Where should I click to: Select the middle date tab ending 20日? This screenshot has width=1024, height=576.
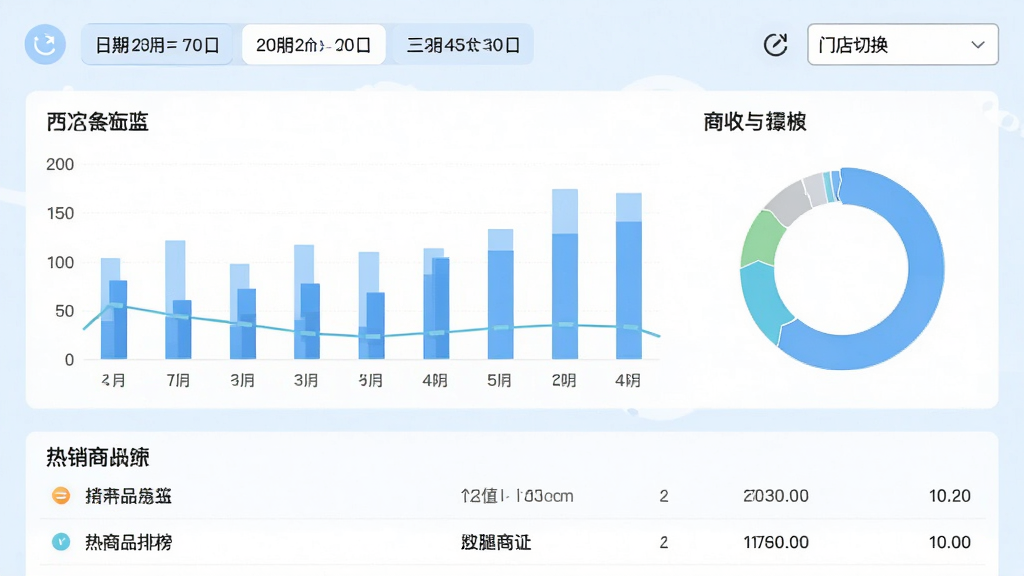(313, 44)
